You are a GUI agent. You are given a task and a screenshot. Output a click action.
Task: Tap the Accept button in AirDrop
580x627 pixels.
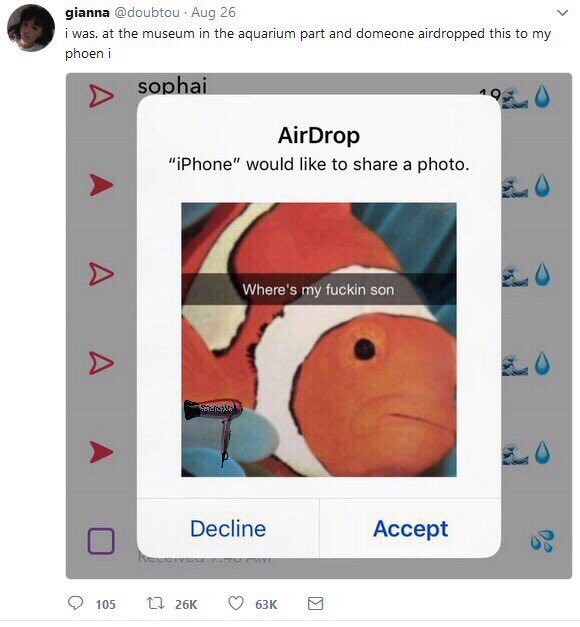coord(410,529)
